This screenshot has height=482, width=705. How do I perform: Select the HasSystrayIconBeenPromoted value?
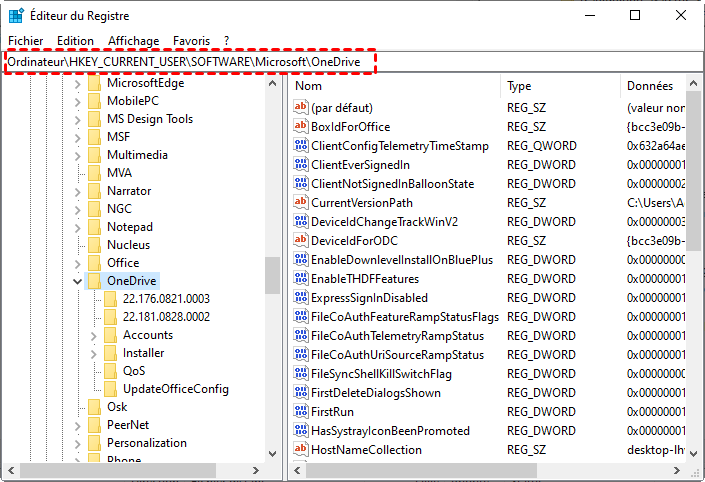[390, 431]
